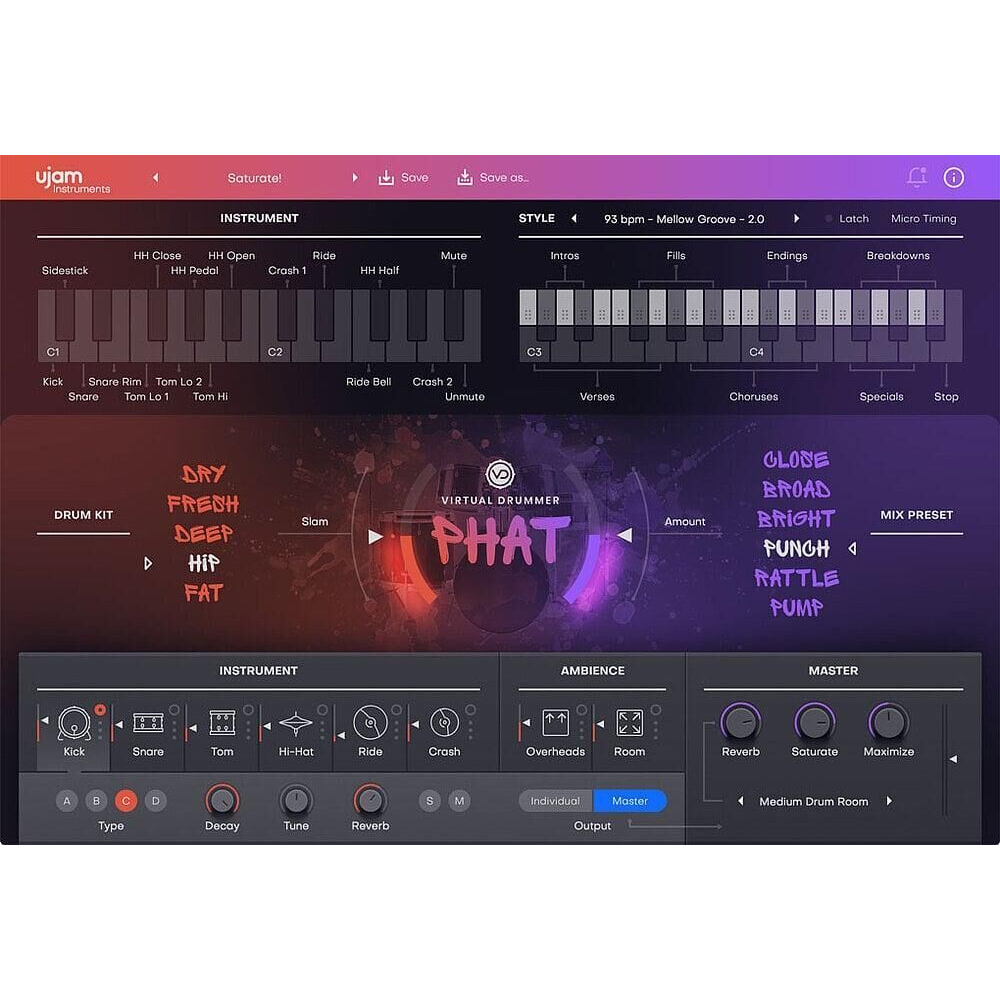Solo the kick with the S button
1000x1000 pixels.
pos(429,801)
